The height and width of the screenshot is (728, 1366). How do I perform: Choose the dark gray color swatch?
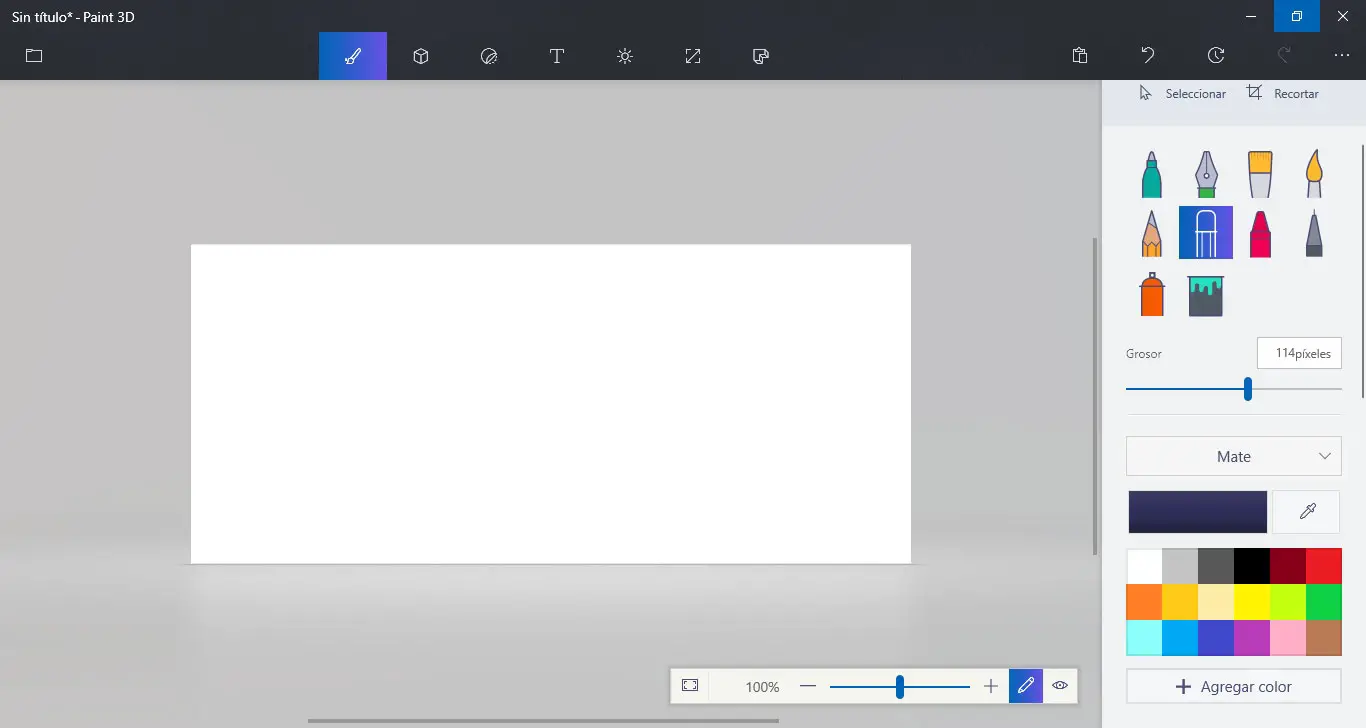point(1216,566)
